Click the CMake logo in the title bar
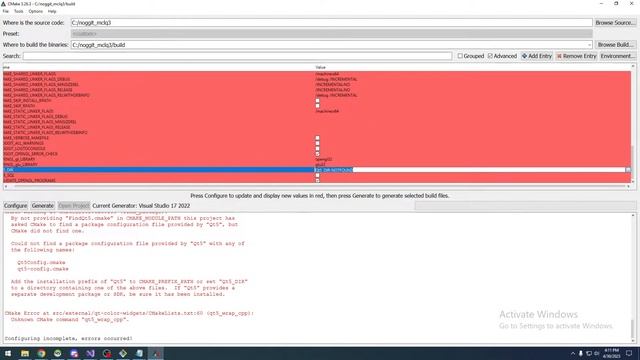 click(x=4, y=4)
